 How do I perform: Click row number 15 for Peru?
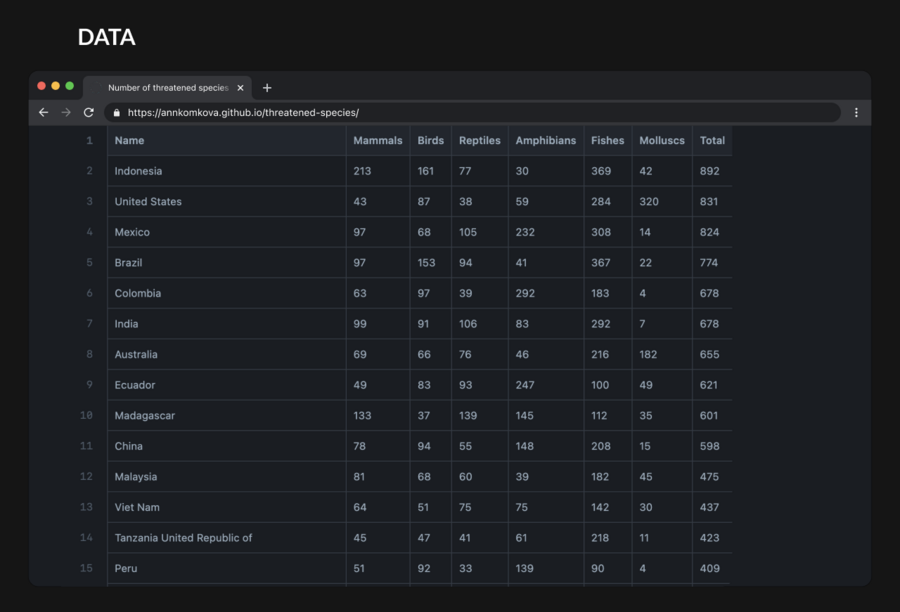click(x=88, y=568)
